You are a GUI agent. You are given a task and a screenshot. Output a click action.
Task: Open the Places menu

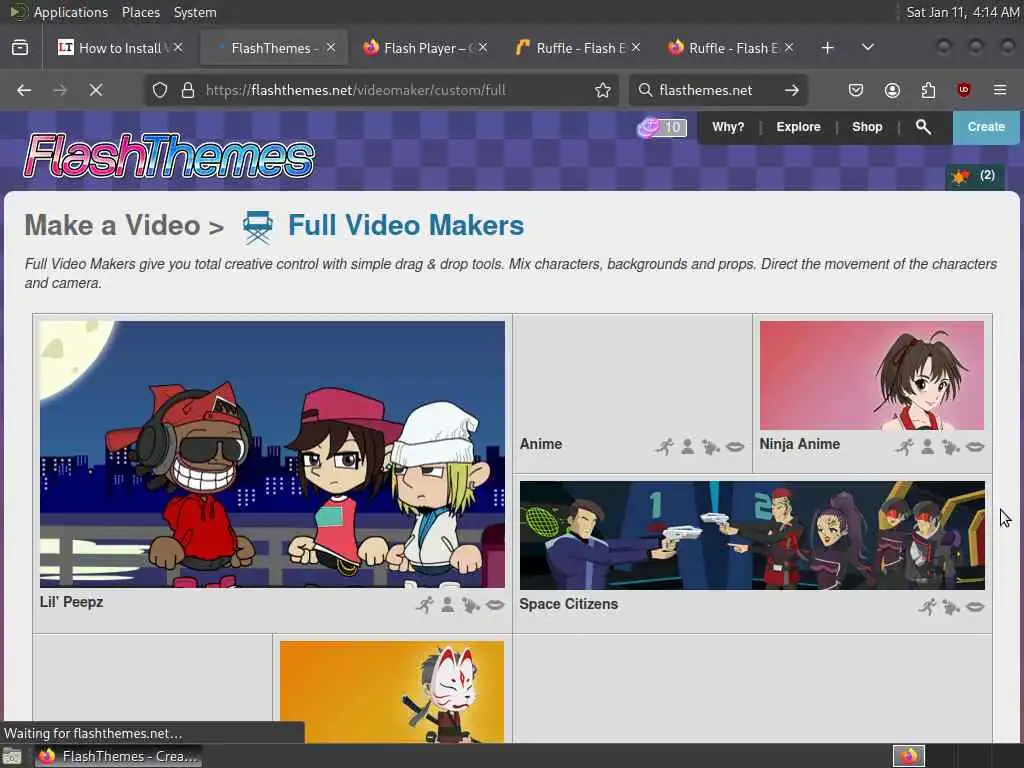coord(141,12)
